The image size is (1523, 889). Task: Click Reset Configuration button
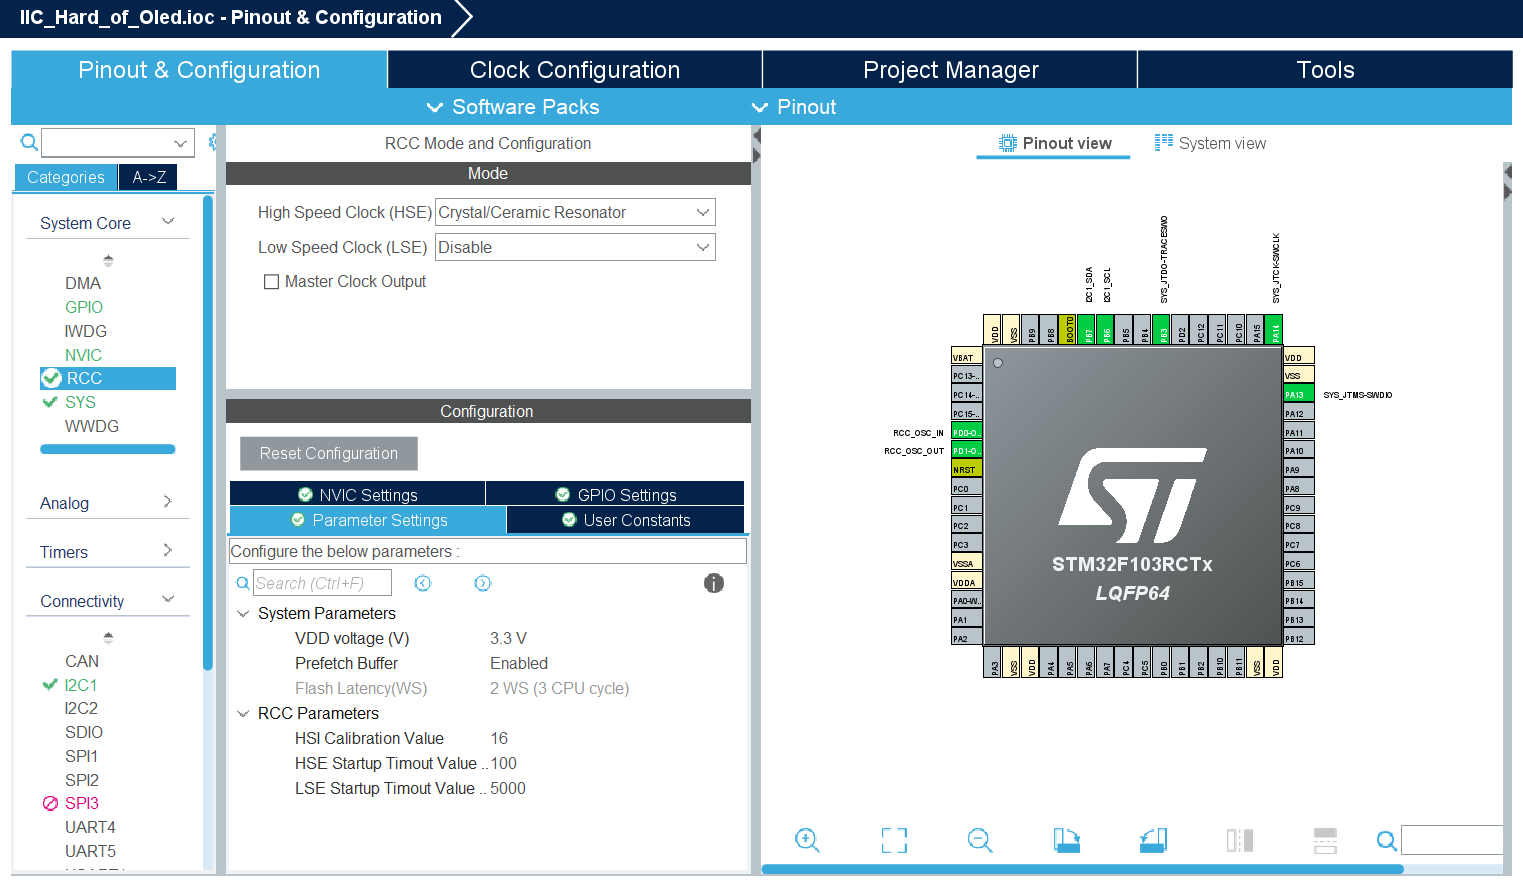click(x=329, y=453)
